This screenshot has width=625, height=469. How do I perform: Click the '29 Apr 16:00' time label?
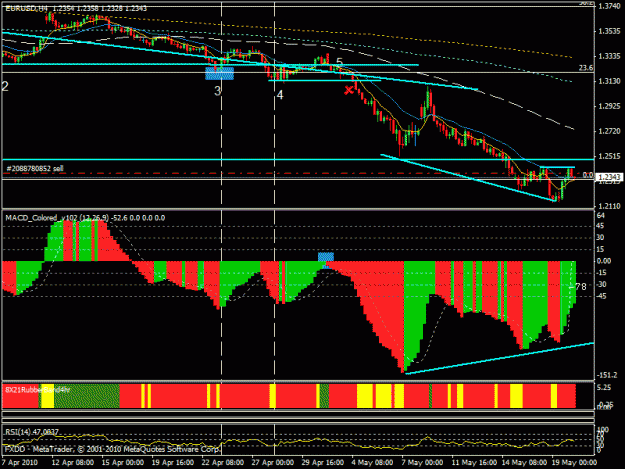322,463
